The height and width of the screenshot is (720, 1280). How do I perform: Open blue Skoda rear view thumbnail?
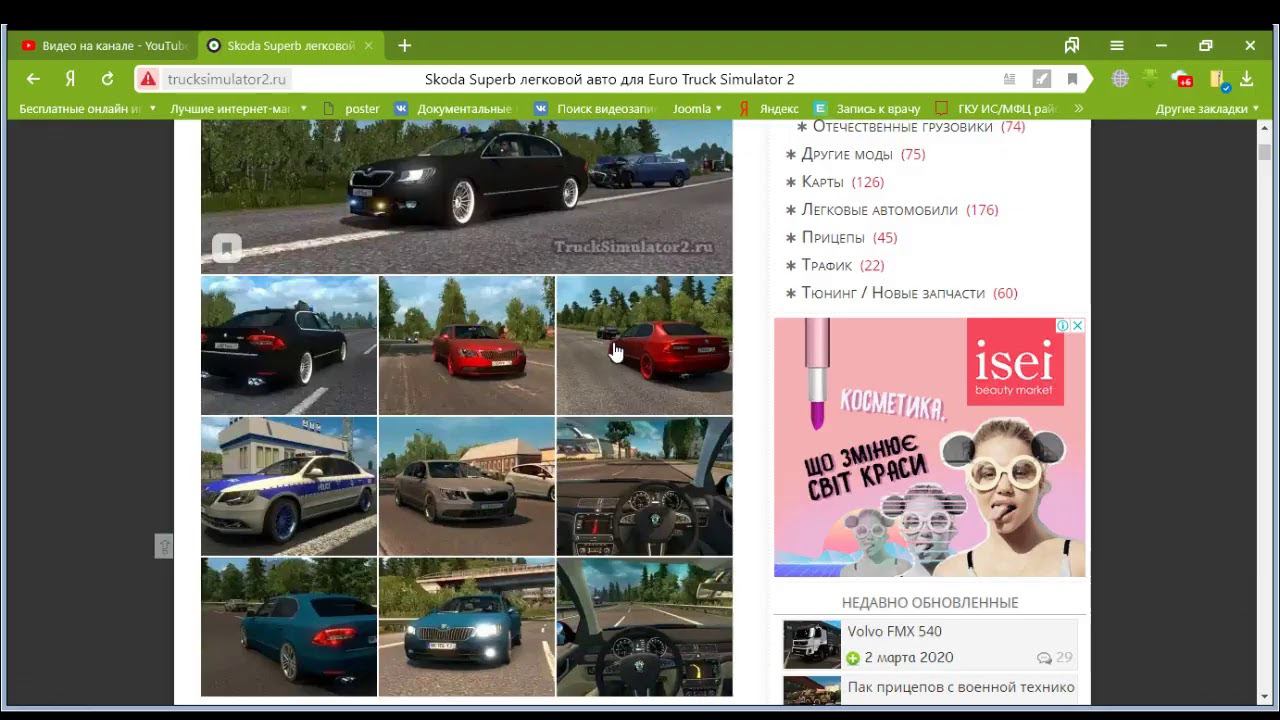(x=289, y=627)
